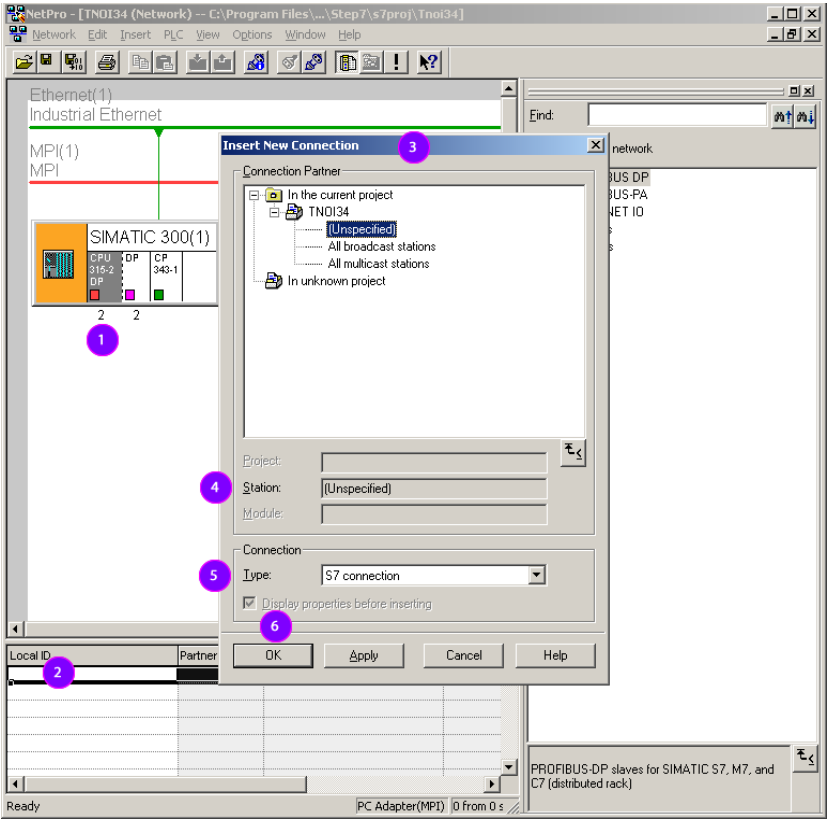The image size is (829, 822).
Task: Click the pin icon below the connection partner tree
Action: pyautogui.click(x=573, y=452)
